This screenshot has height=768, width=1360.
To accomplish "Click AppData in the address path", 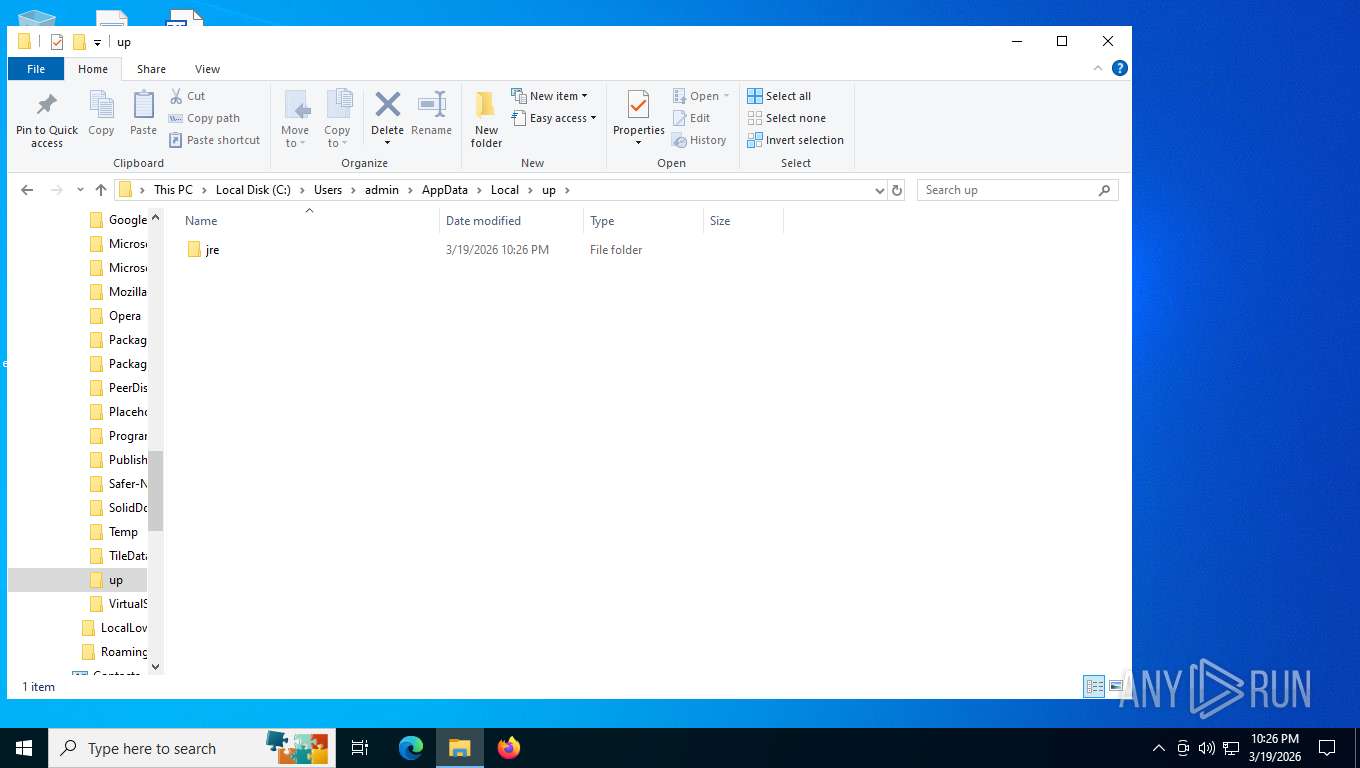I will (x=445, y=190).
